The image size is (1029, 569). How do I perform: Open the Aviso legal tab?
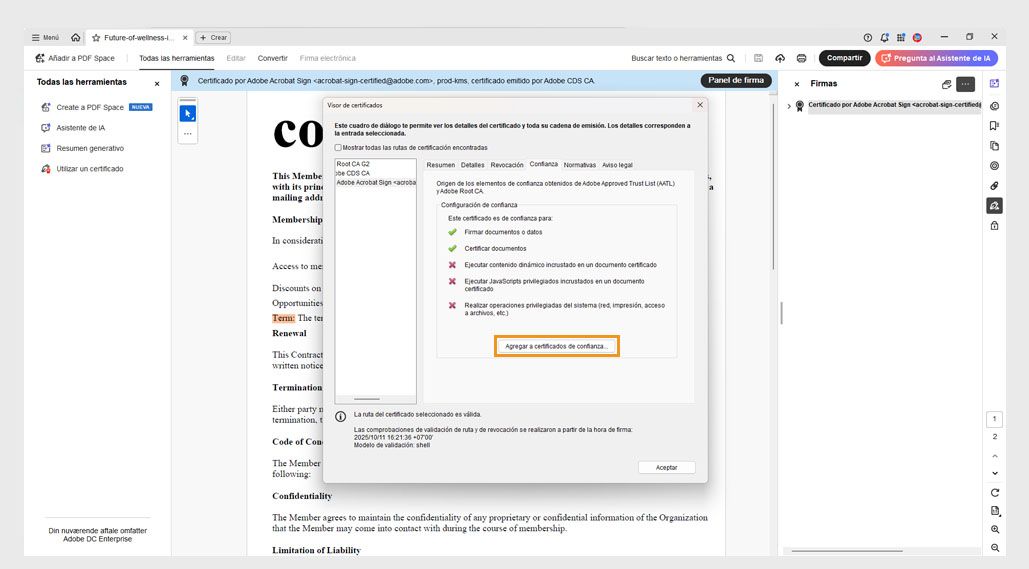click(617, 165)
